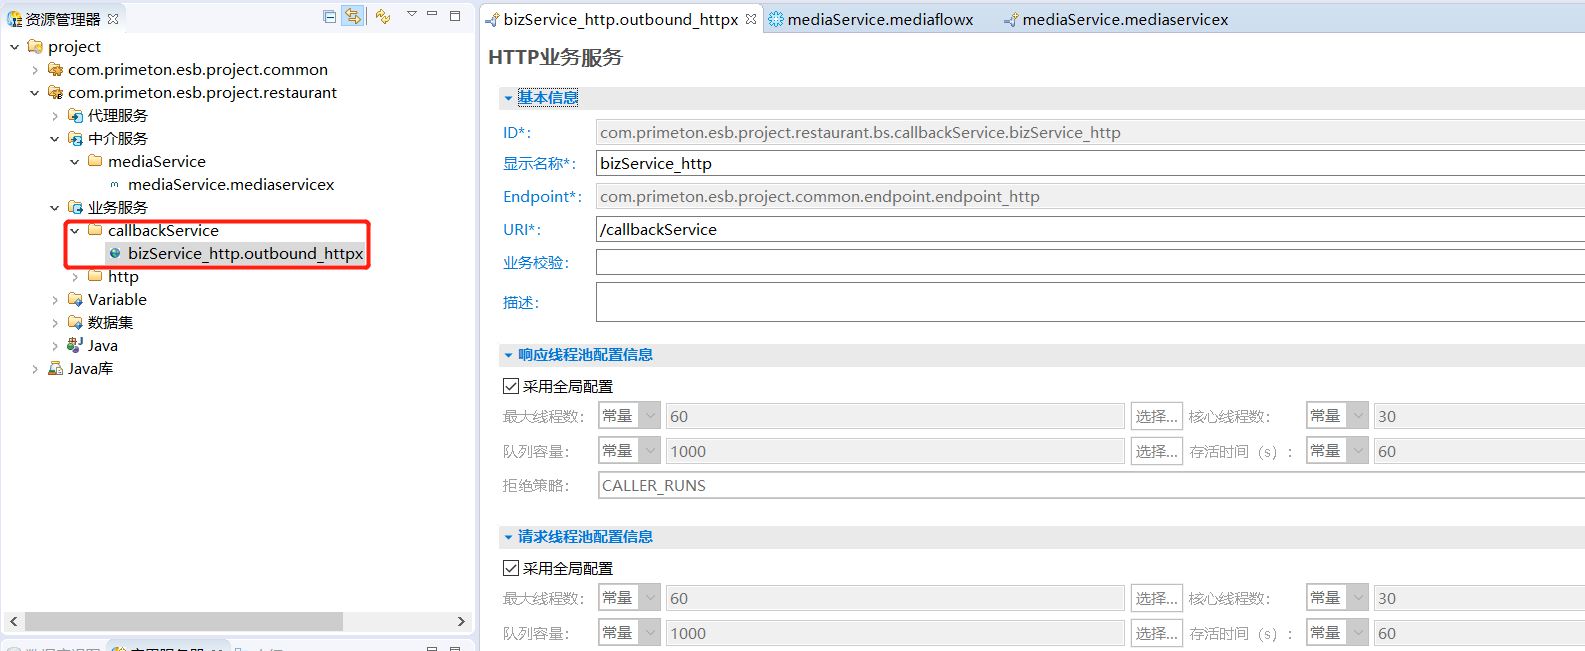The width and height of the screenshot is (1585, 651).
Task: Select the 代理服务 folder icon
Action: pyautogui.click(x=75, y=116)
